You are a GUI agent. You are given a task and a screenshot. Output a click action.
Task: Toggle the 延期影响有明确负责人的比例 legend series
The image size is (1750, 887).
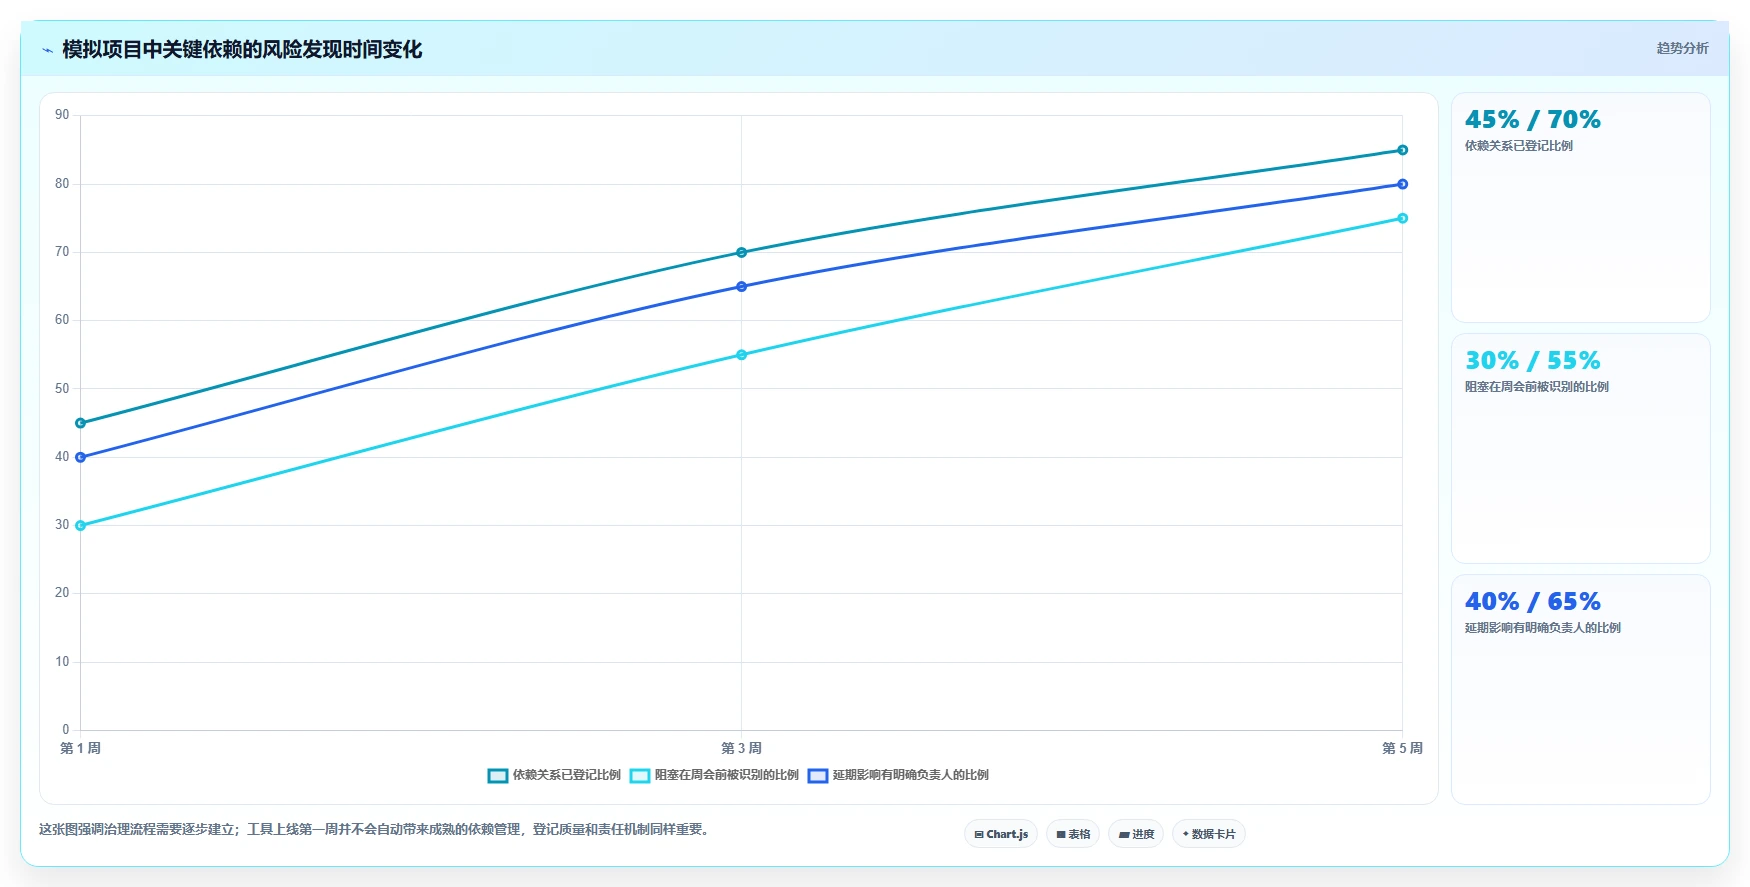pyautogui.click(x=898, y=775)
